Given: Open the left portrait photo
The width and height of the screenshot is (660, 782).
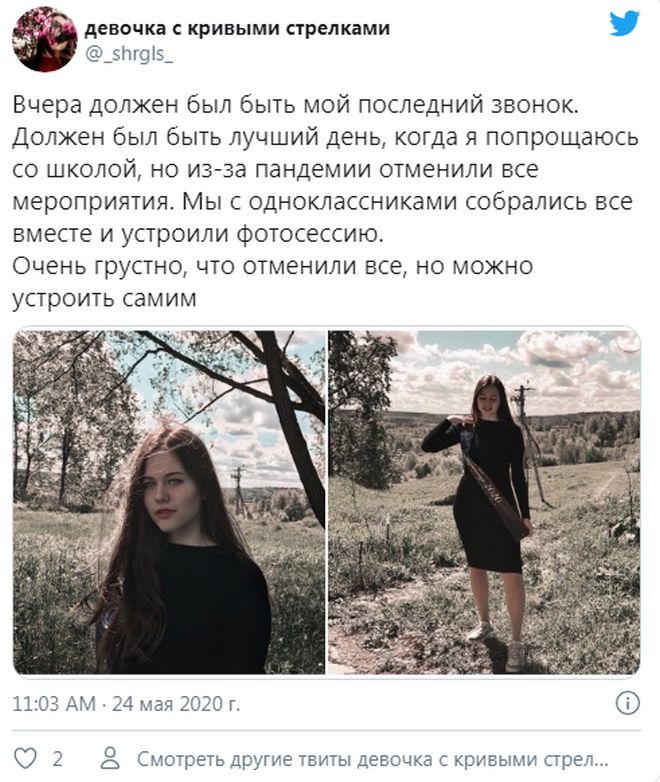Looking at the screenshot, I should tap(169, 502).
